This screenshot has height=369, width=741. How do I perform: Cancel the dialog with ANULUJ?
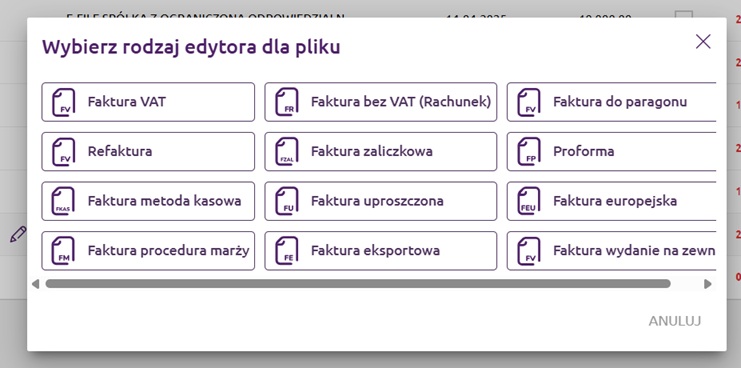click(674, 321)
